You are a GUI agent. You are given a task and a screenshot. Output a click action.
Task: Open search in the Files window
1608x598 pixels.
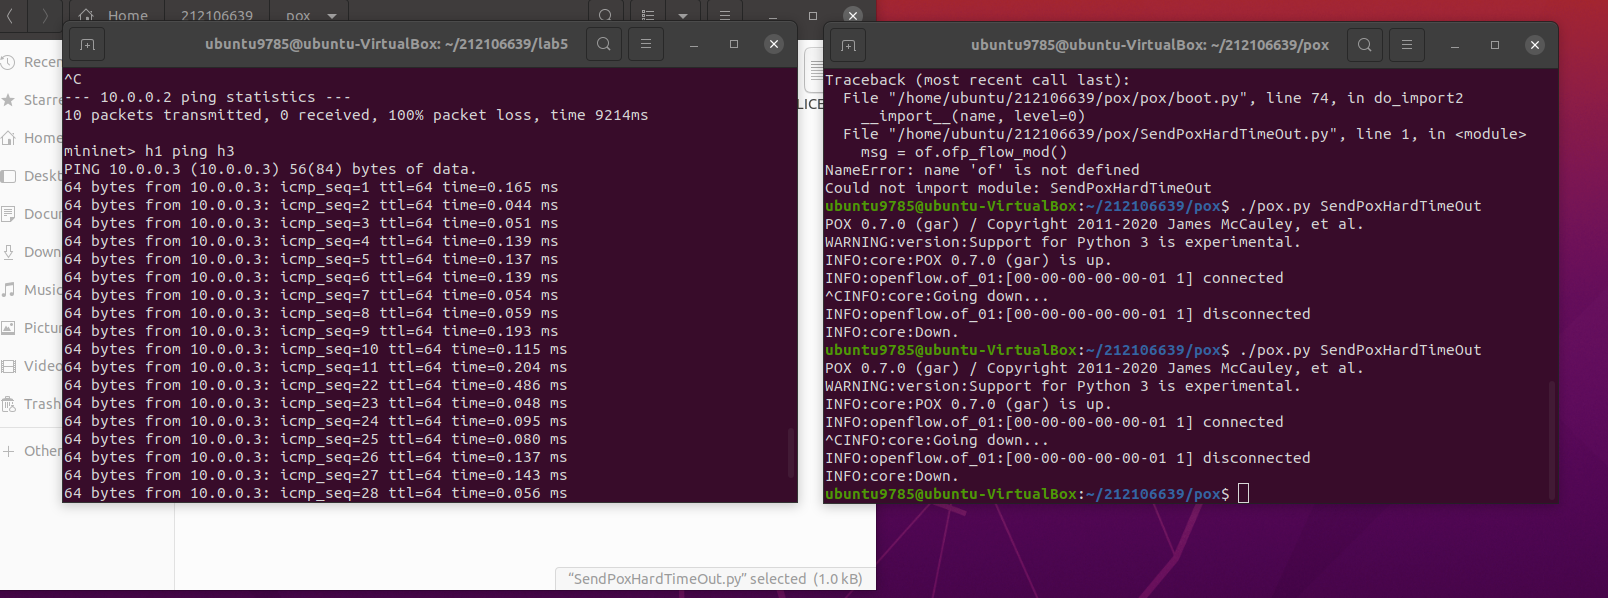[605, 15]
